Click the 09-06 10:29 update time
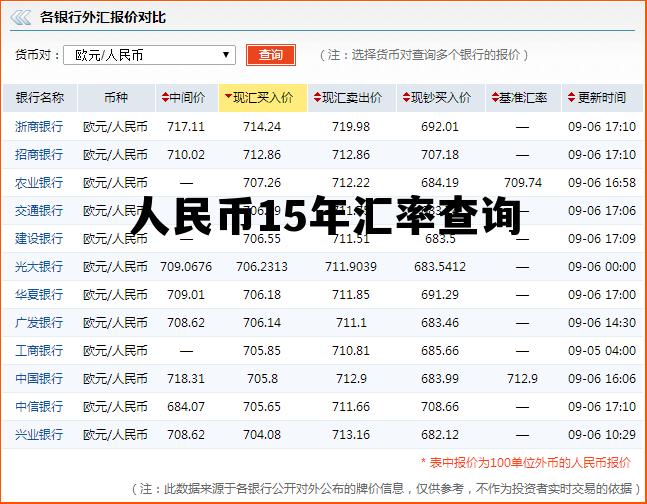This screenshot has height=504, width=647. pos(602,435)
